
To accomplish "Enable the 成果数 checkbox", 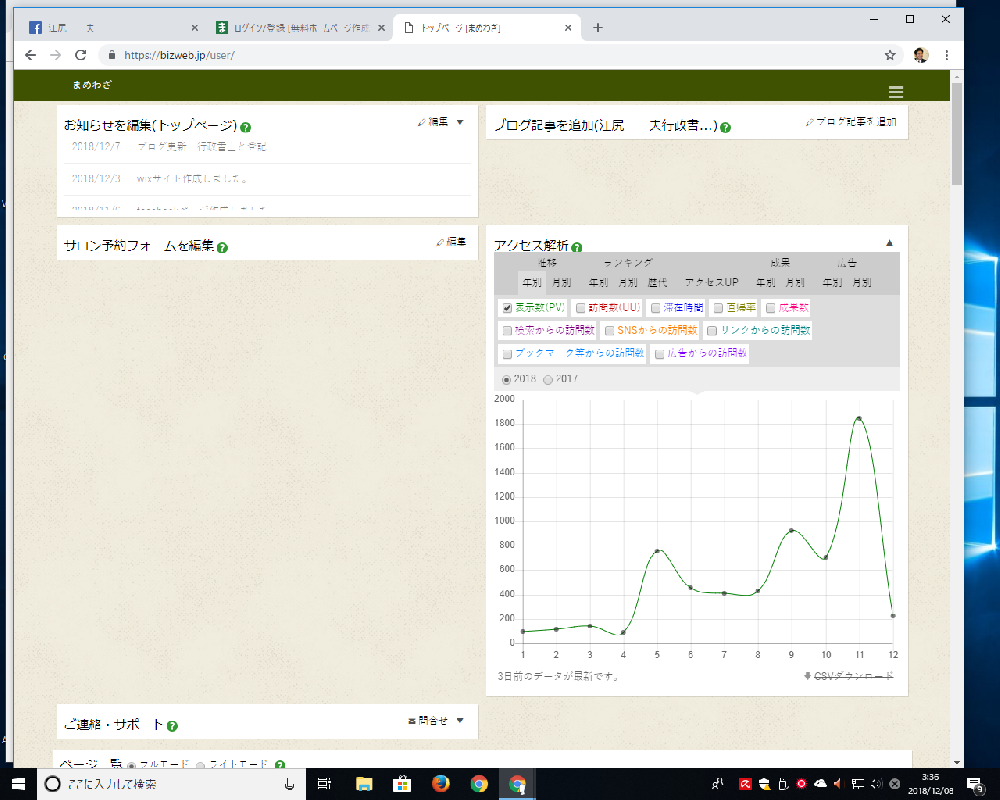I will click(770, 308).
